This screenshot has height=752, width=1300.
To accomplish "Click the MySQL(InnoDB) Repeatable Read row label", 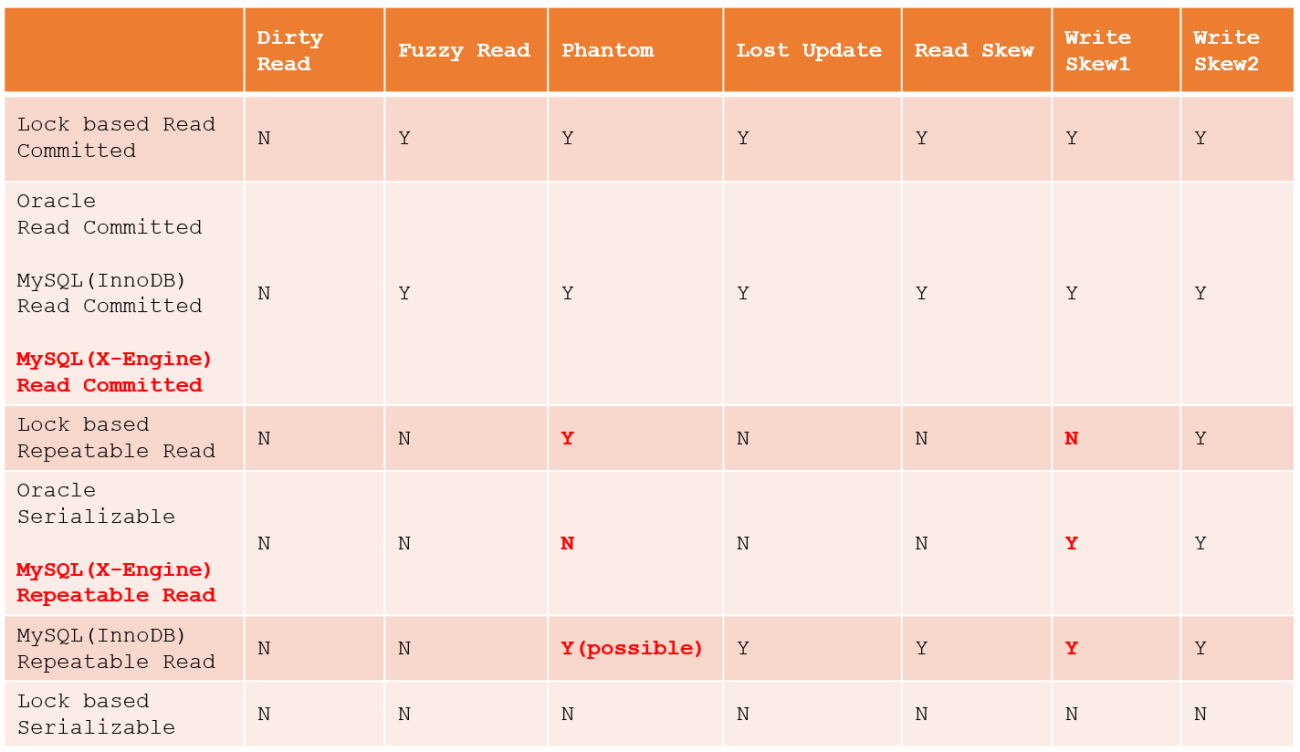I will pyautogui.click(x=116, y=648).
